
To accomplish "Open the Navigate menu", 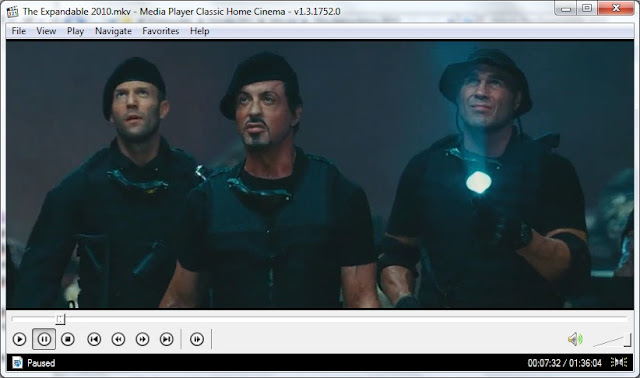I will tap(113, 31).
